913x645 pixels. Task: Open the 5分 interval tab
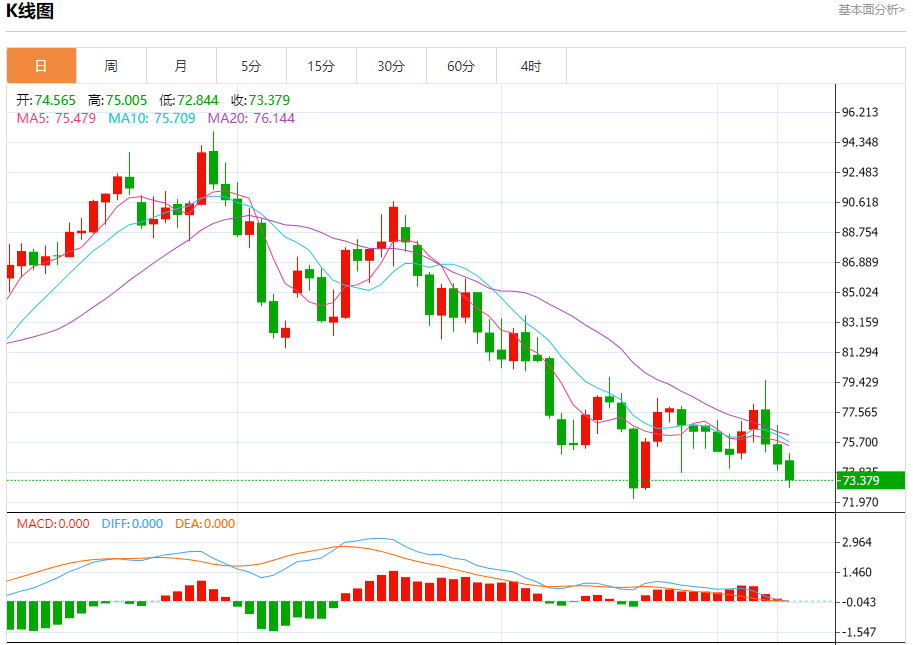251,66
